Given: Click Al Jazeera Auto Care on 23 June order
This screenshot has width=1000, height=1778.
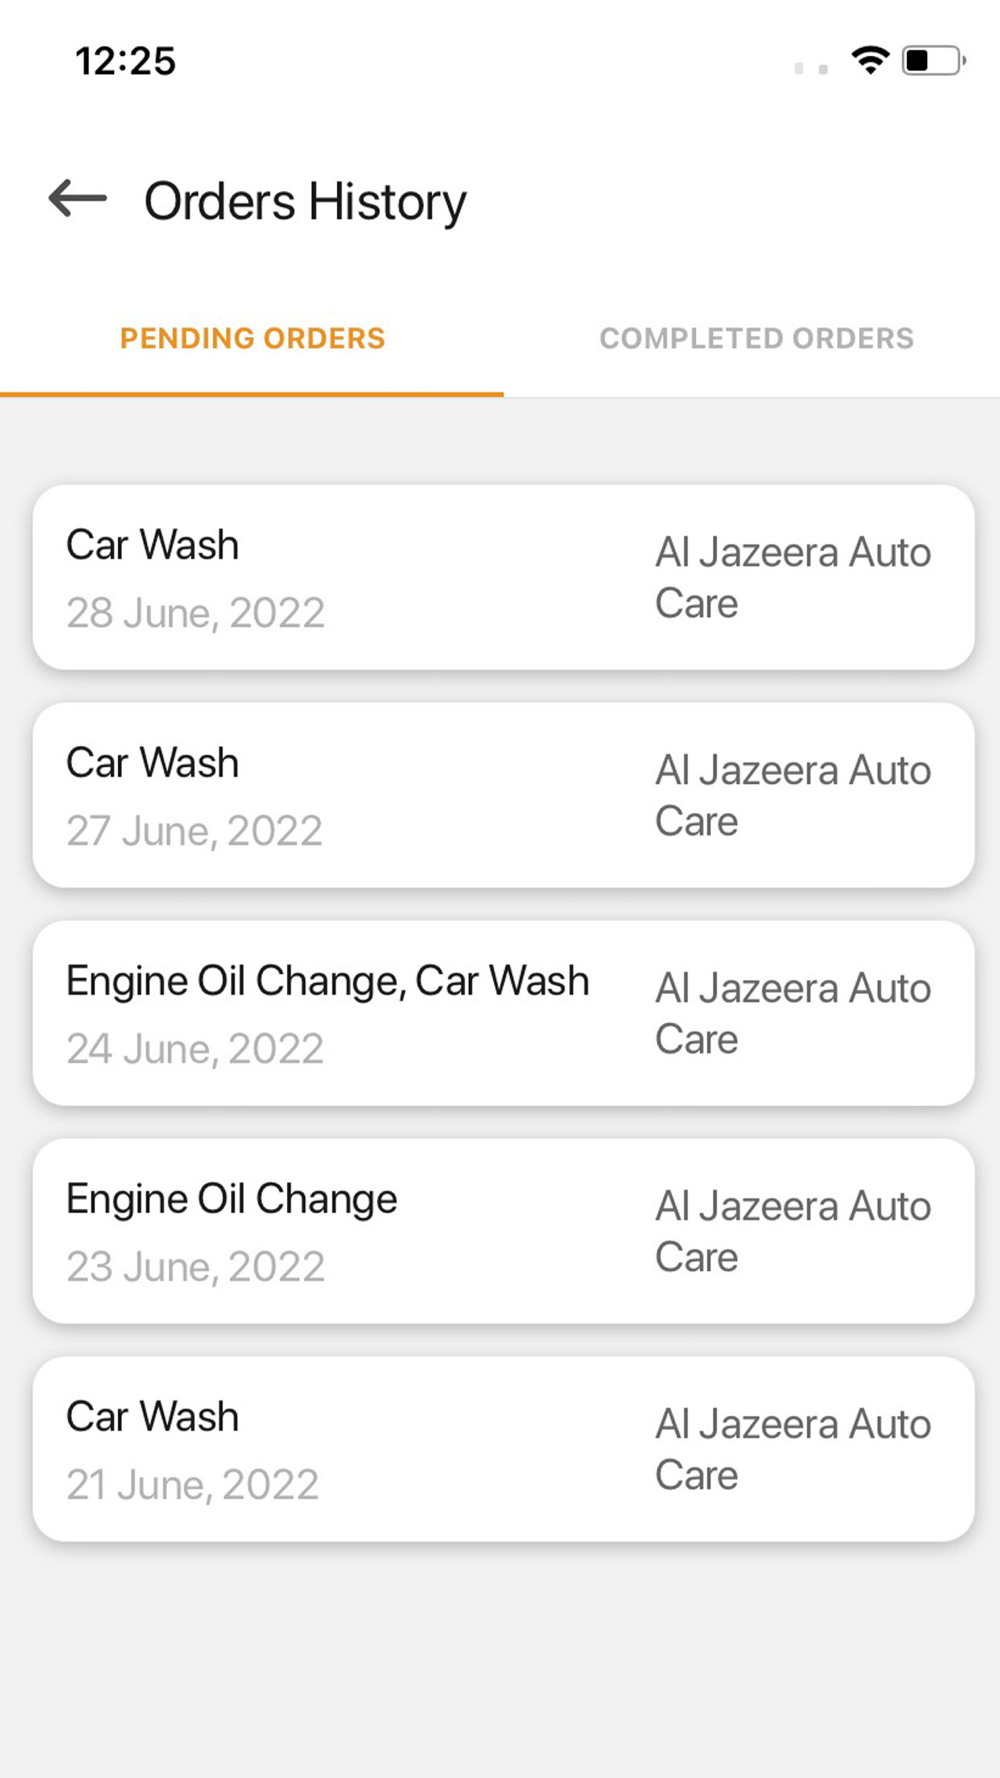Looking at the screenshot, I should click(793, 1232).
